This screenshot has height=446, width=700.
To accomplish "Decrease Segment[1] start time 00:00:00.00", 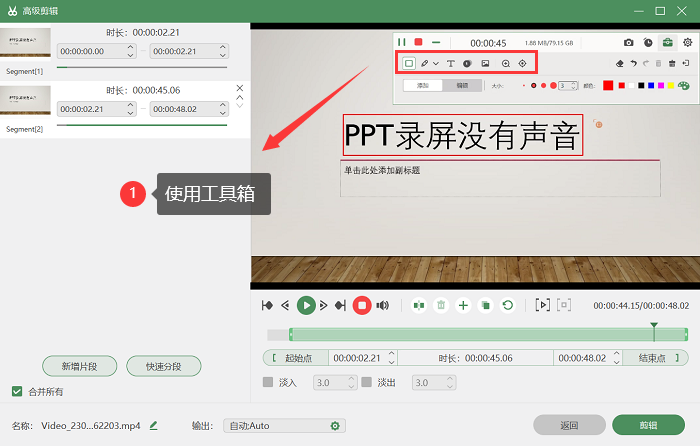I will pyautogui.click(x=130, y=55).
